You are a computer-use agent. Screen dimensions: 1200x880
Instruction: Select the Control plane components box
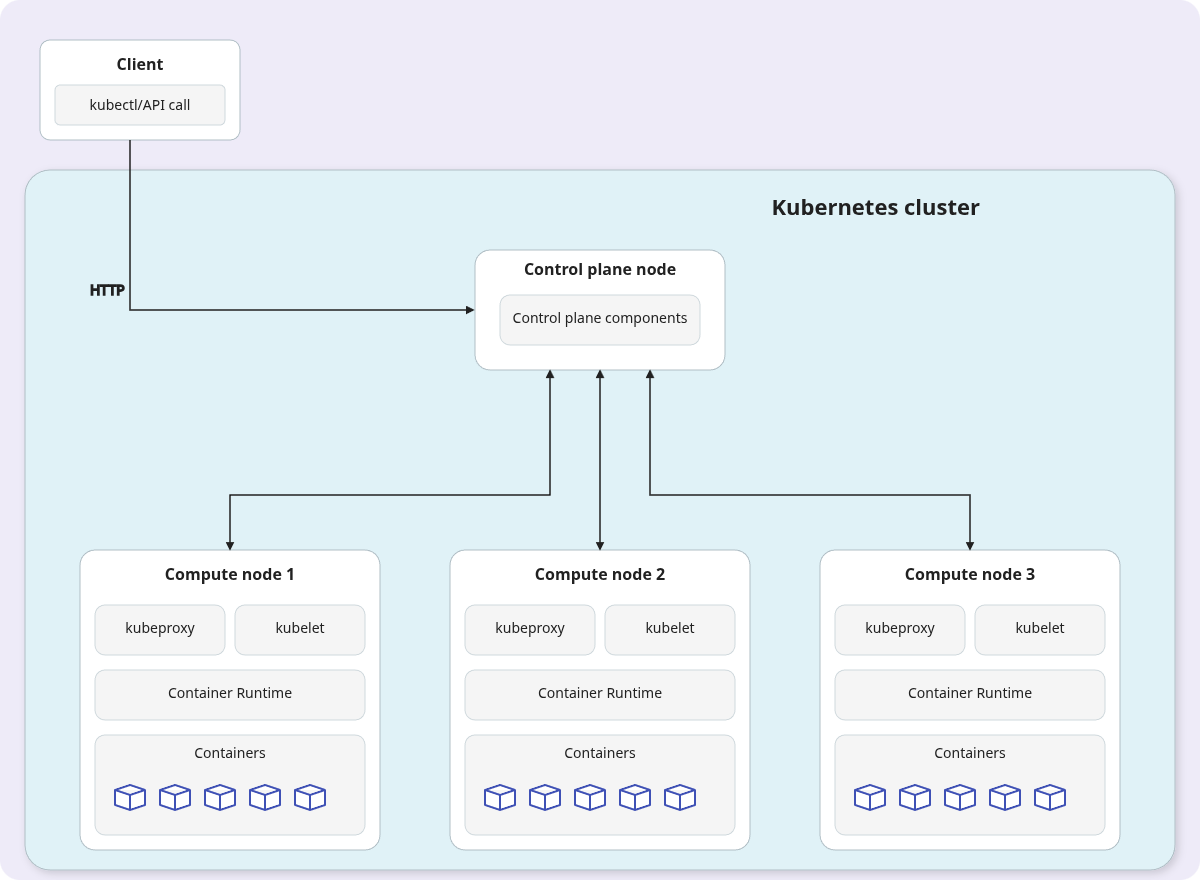click(x=600, y=320)
